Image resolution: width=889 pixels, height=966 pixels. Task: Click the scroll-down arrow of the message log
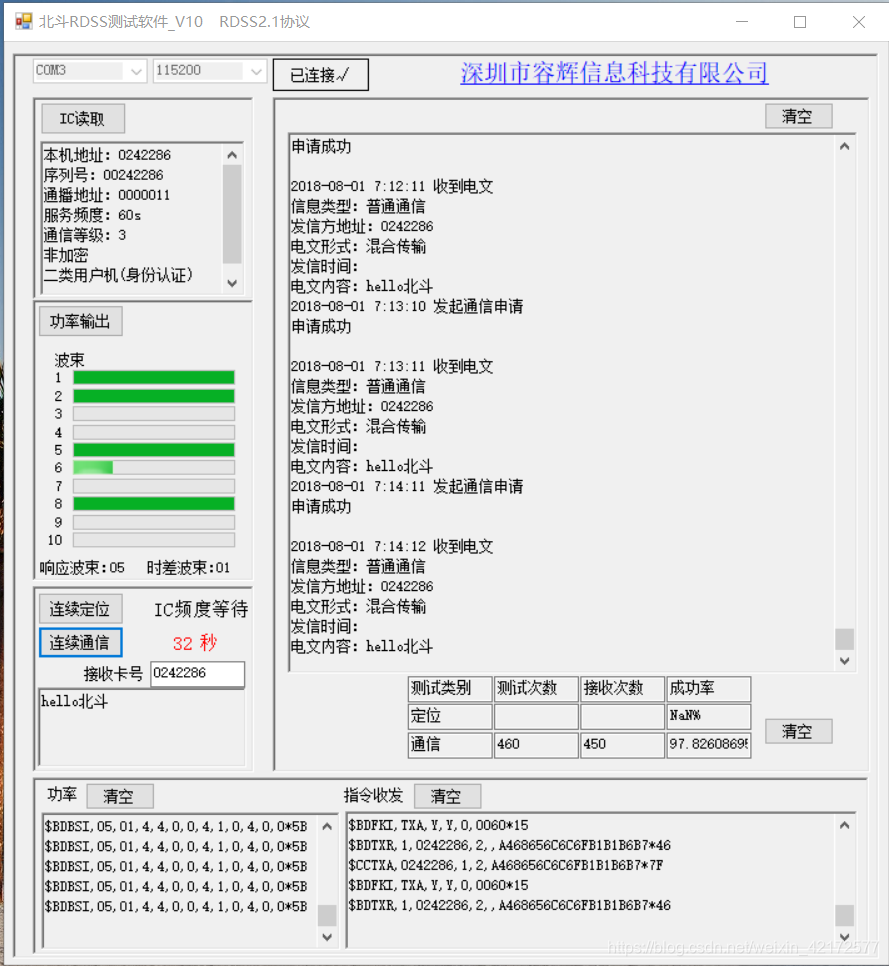pyautogui.click(x=844, y=660)
